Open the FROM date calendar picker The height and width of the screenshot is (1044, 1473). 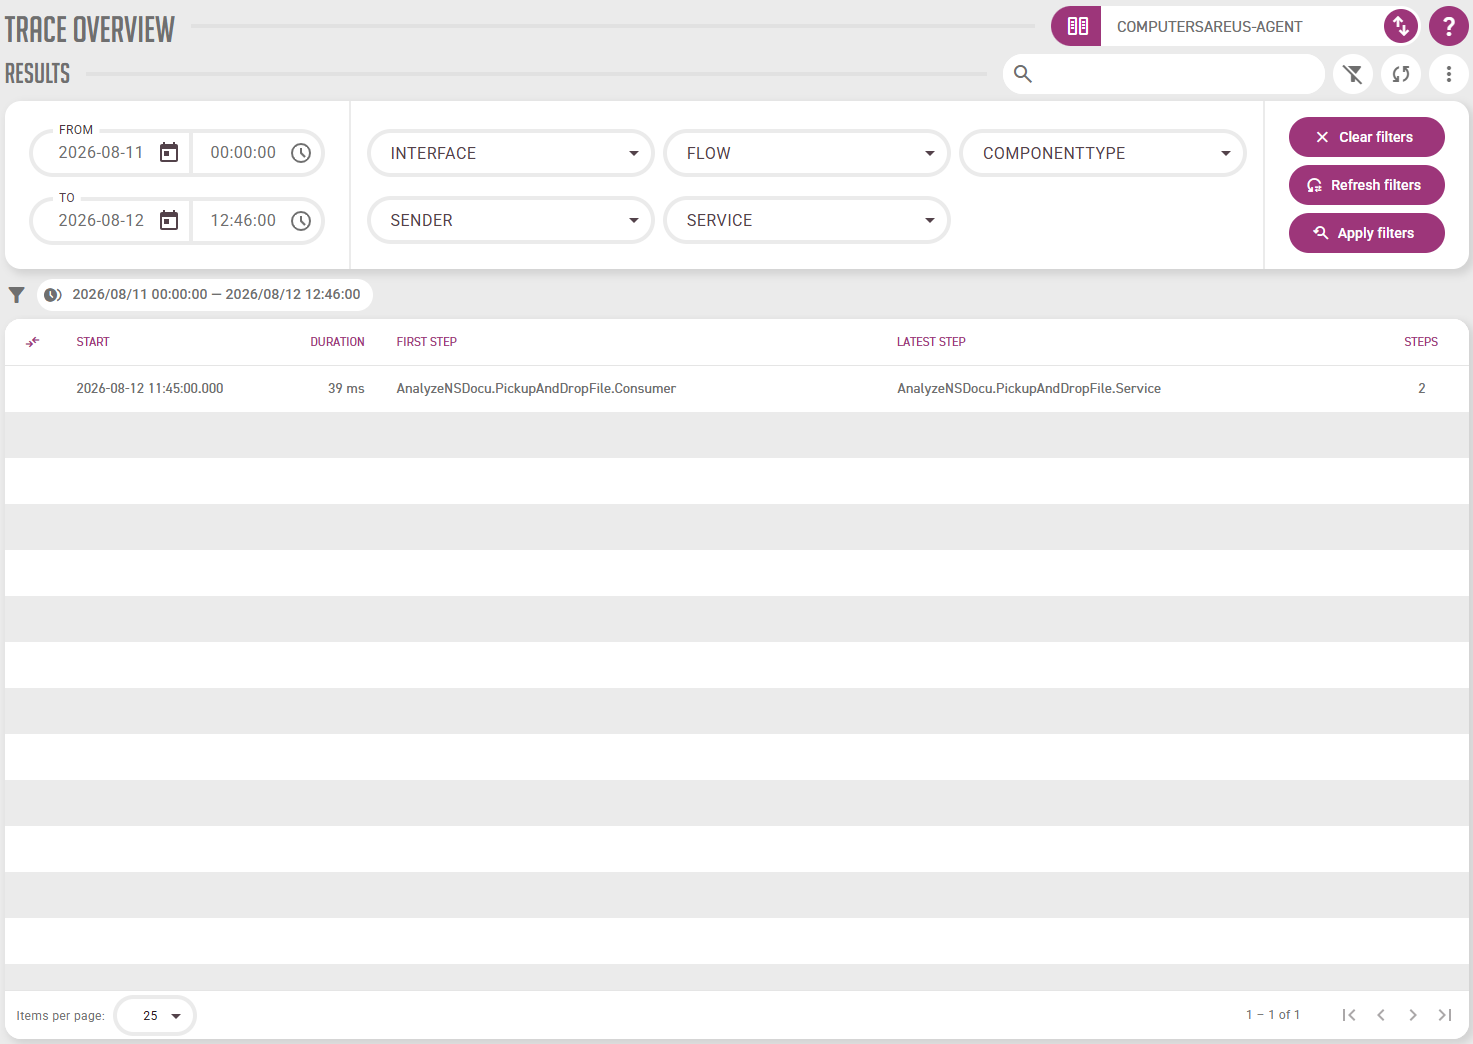tap(169, 152)
